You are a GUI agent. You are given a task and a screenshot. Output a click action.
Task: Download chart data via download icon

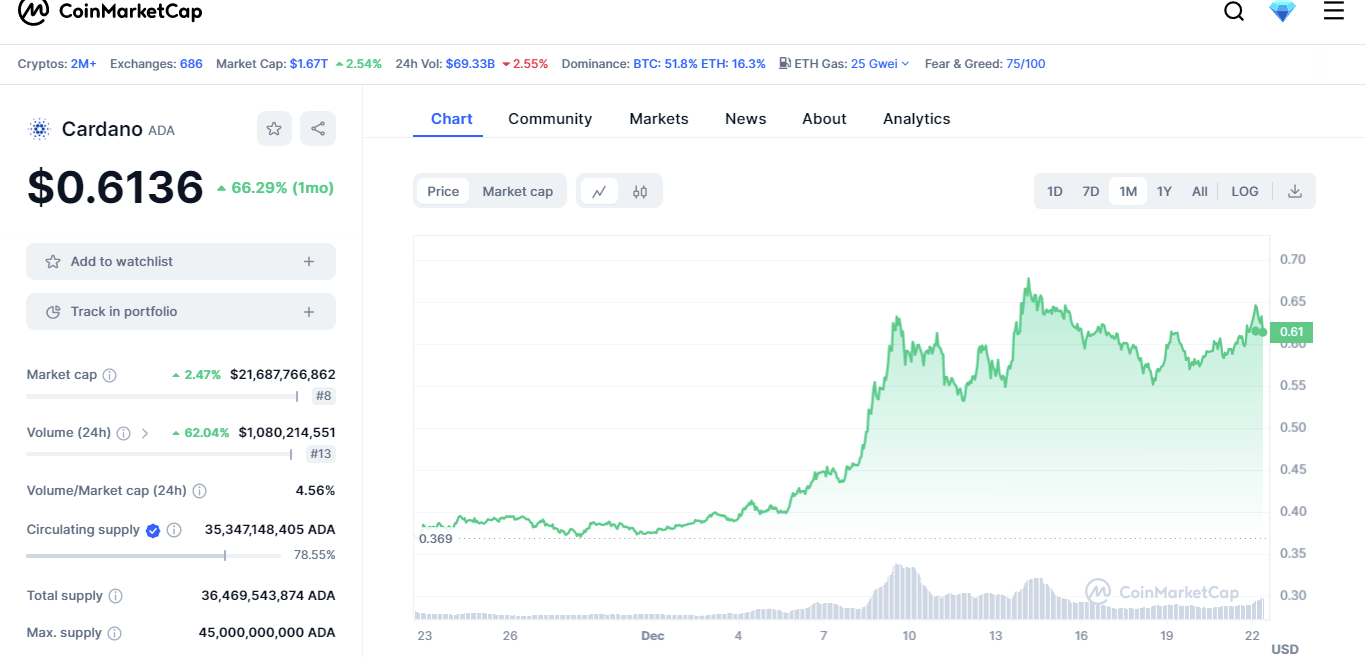coord(1294,191)
